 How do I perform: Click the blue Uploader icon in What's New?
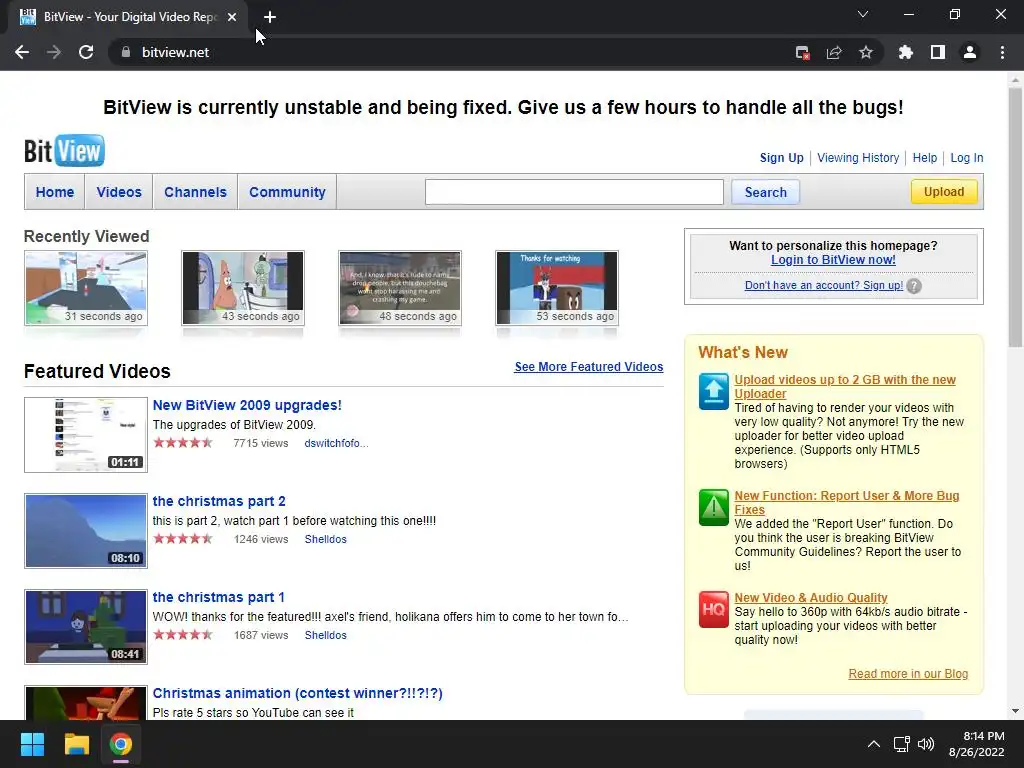(x=714, y=391)
